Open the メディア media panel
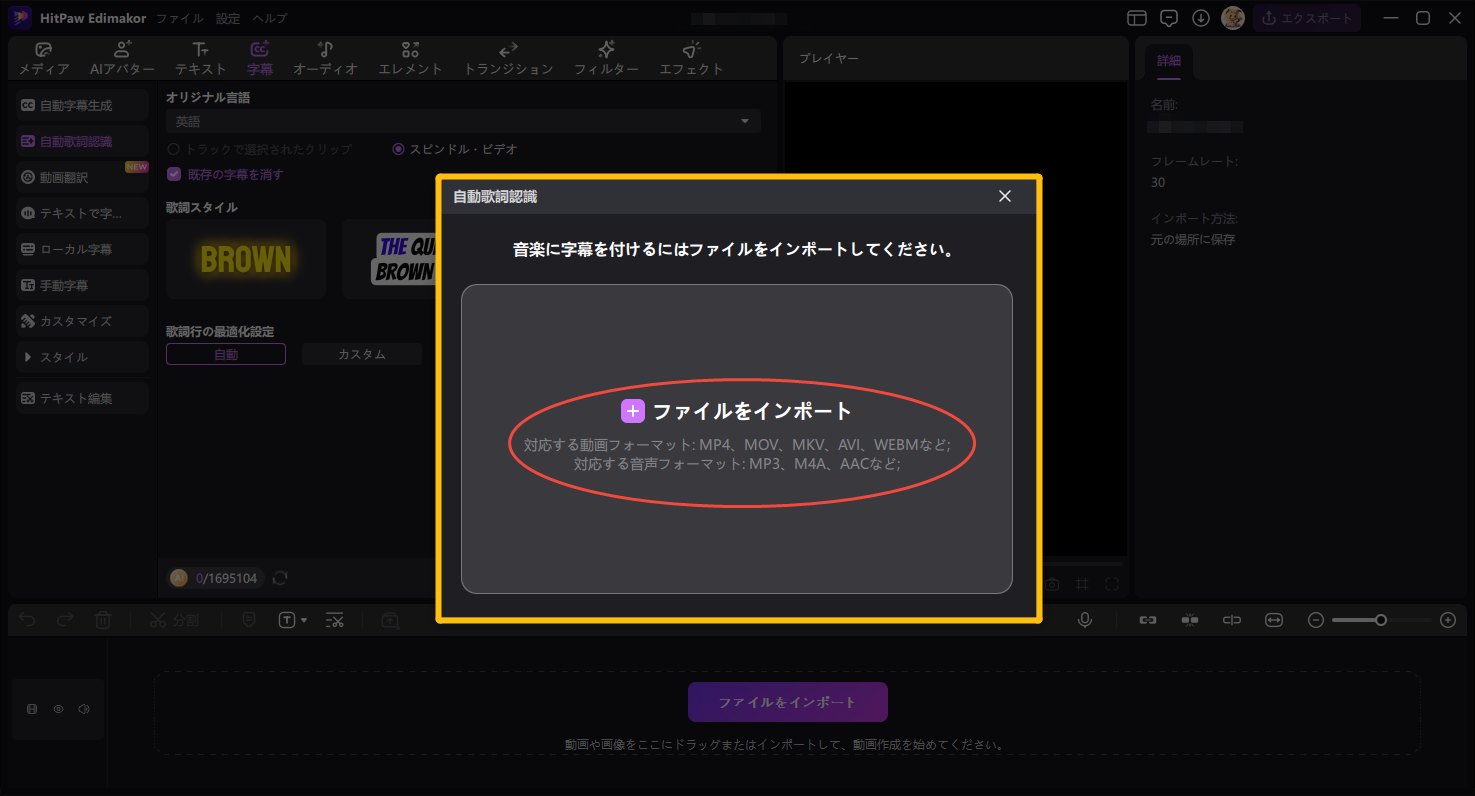 (44, 59)
